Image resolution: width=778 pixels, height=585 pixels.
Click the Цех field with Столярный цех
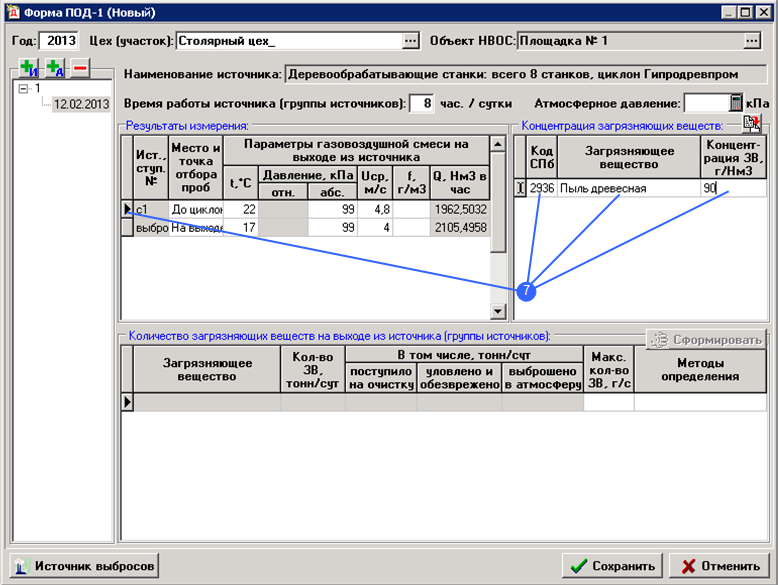(289, 41)
